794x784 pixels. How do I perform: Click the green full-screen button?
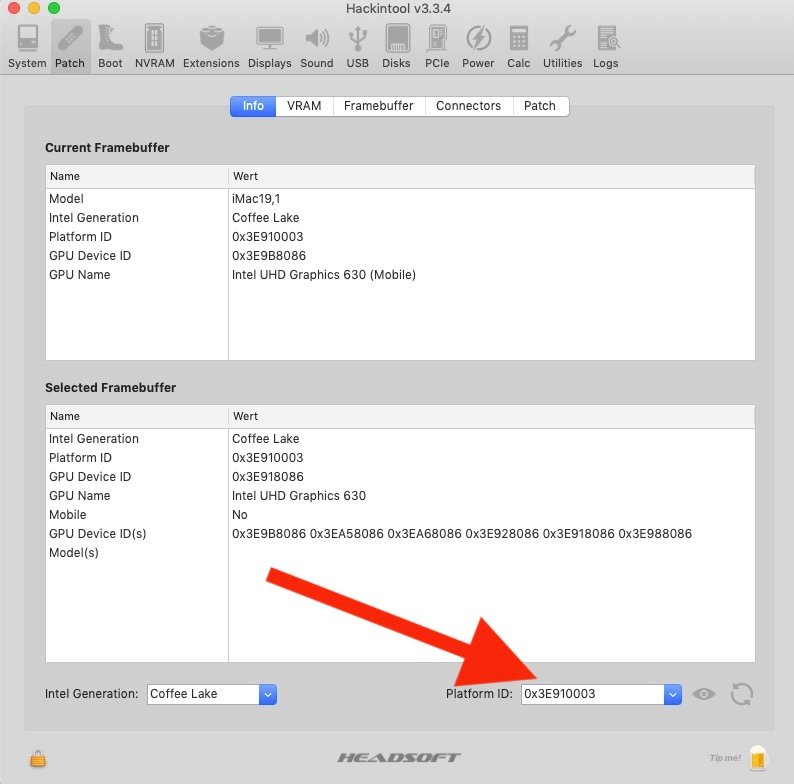point(54,8)
